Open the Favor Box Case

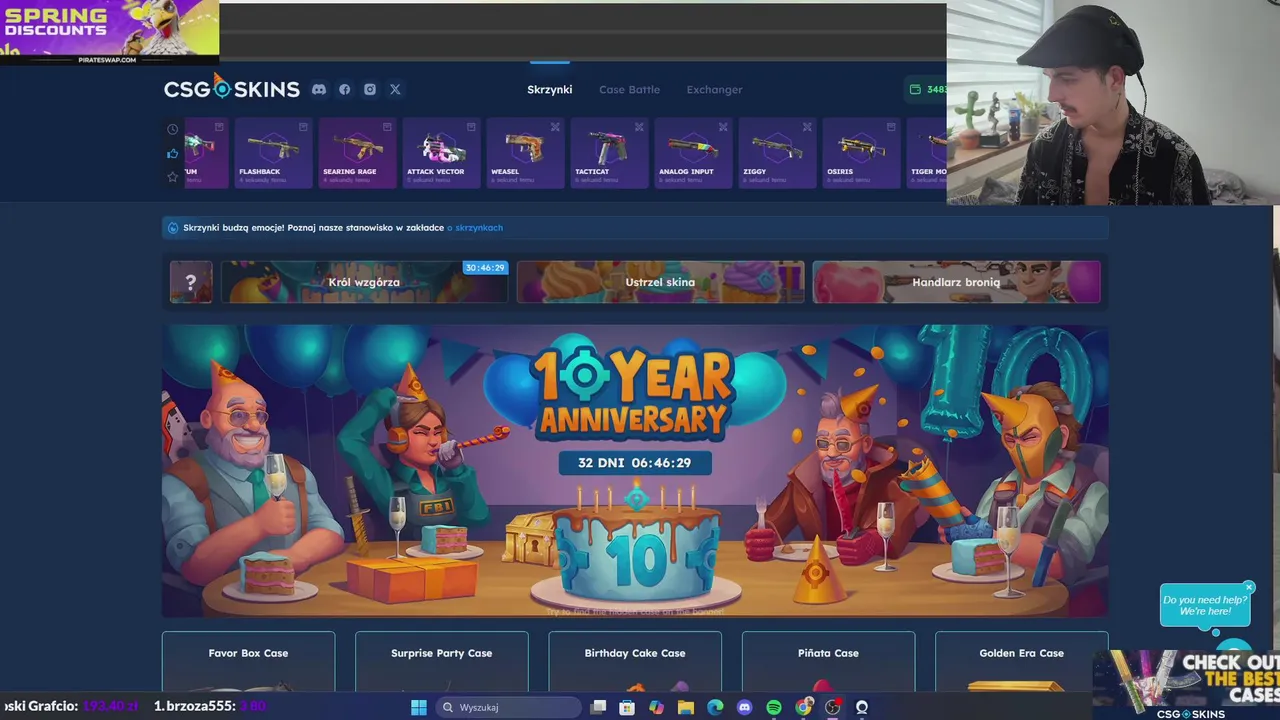click(x=248, y=661)
